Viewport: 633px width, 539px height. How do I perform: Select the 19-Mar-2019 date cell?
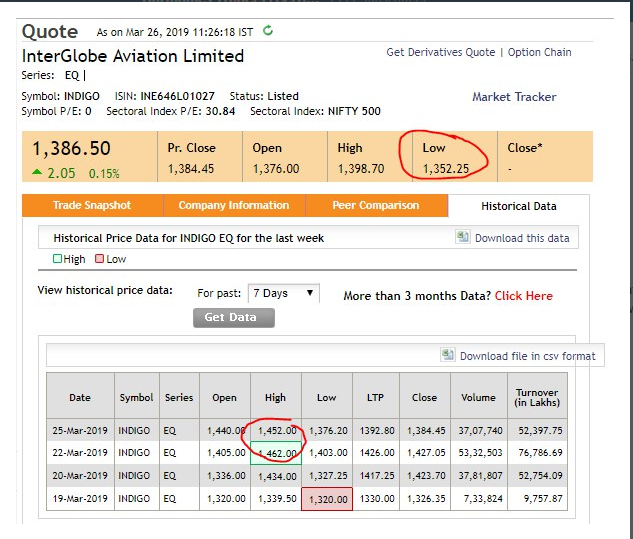click(x=80, y=498)
